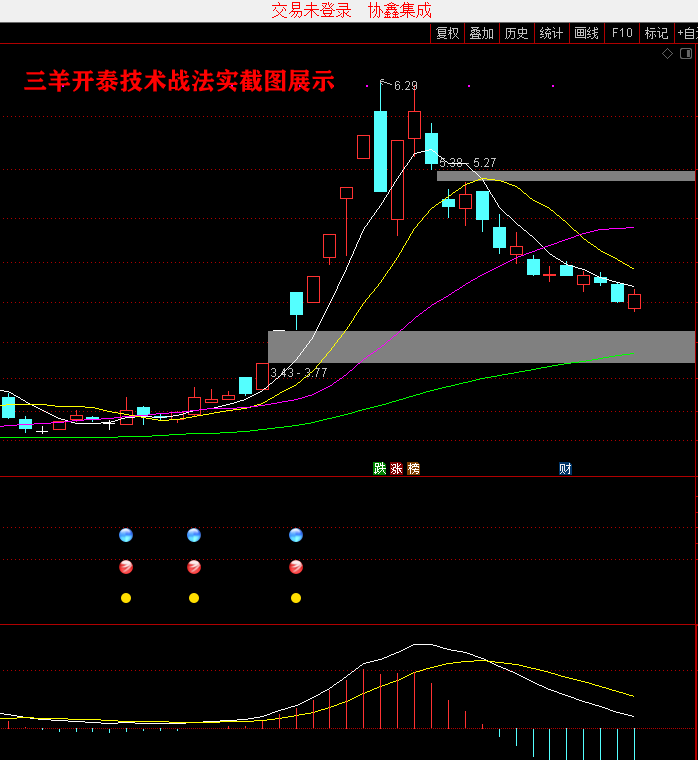Select the 统计 statistics toolbar item

point(551,33)
